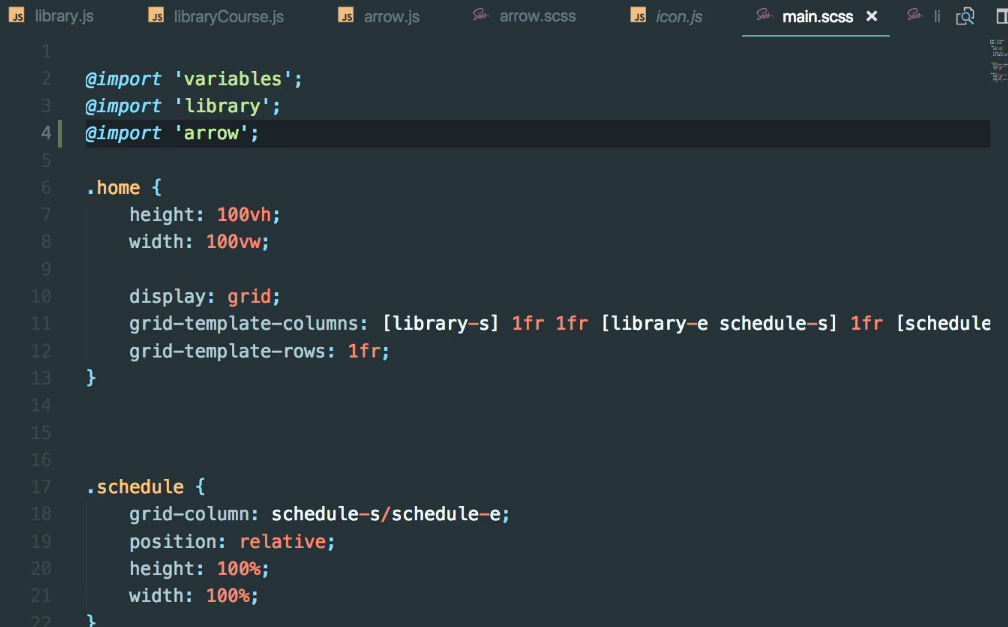The image size is (1008, 627).
Task: Click the @import 'arrow' statement
Action: pos(170,132)
